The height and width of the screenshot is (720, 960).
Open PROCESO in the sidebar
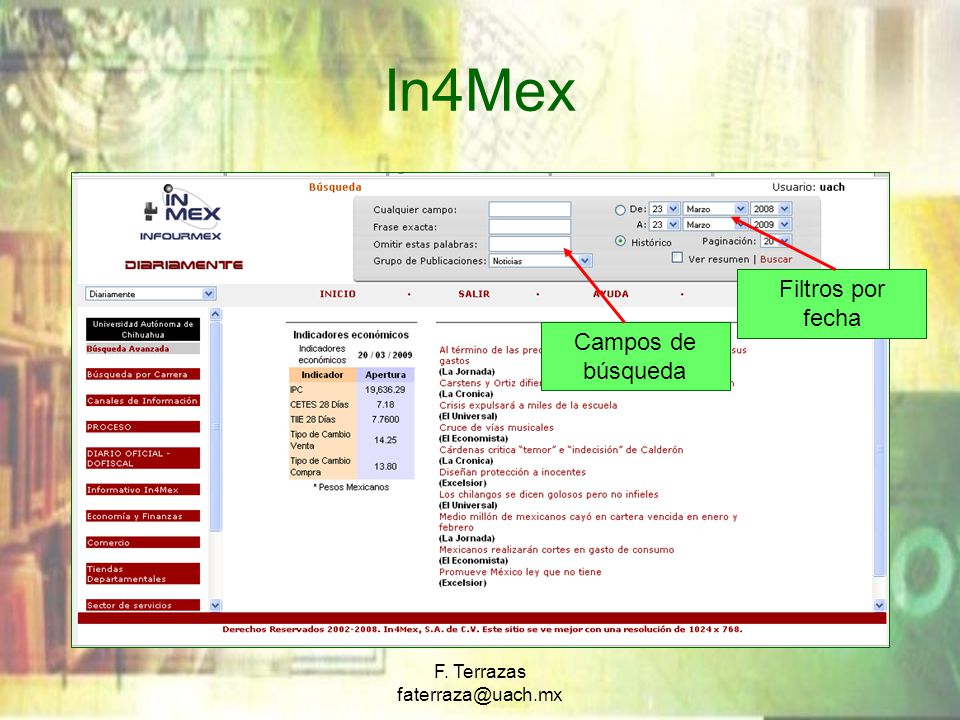pyautogui.click(x=143, y=427)
